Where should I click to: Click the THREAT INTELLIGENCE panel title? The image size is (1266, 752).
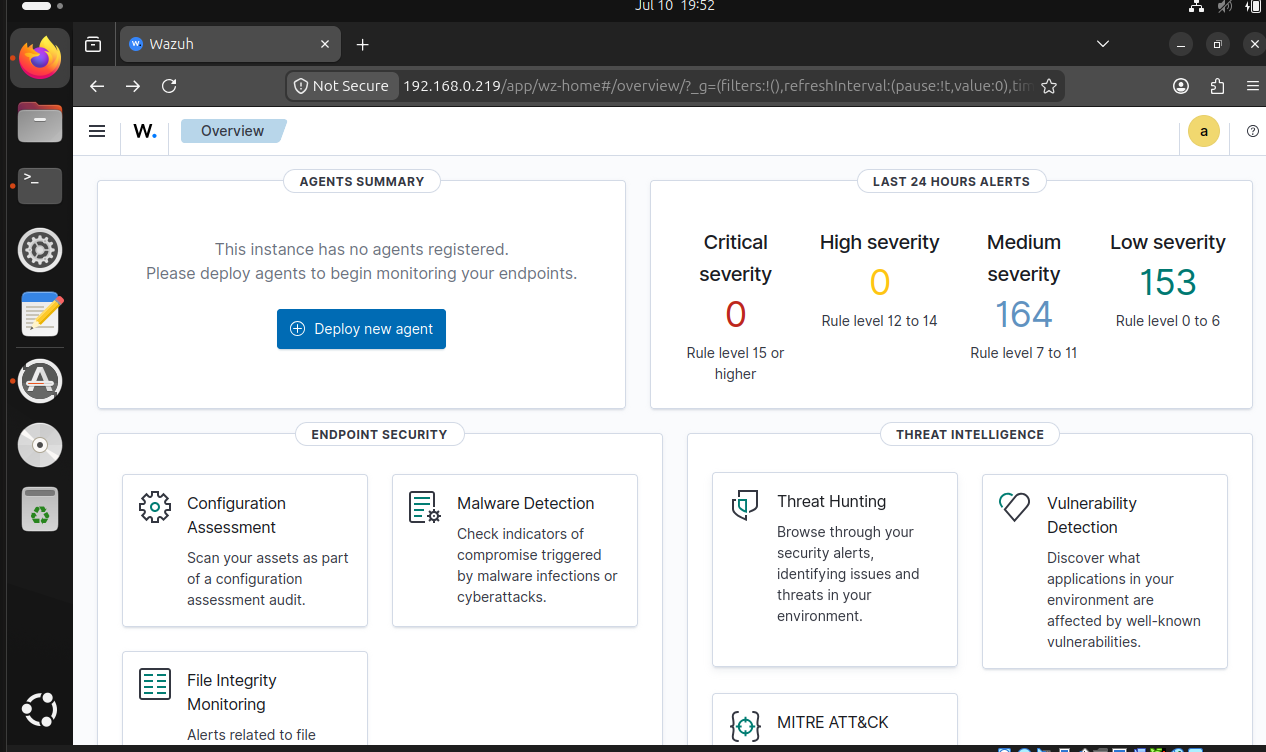pos(970,434)
